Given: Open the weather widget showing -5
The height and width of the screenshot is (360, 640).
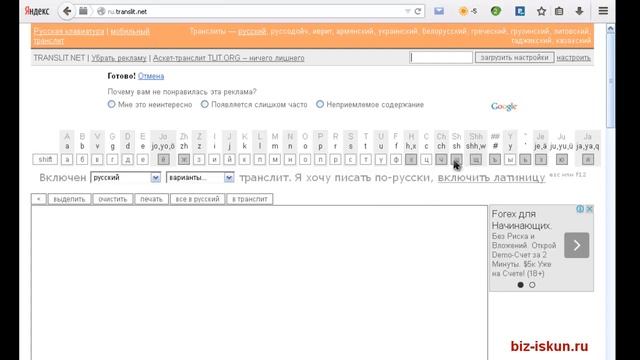Looking at the screenshot, I should pyautogui.click(x=468, y=11).
